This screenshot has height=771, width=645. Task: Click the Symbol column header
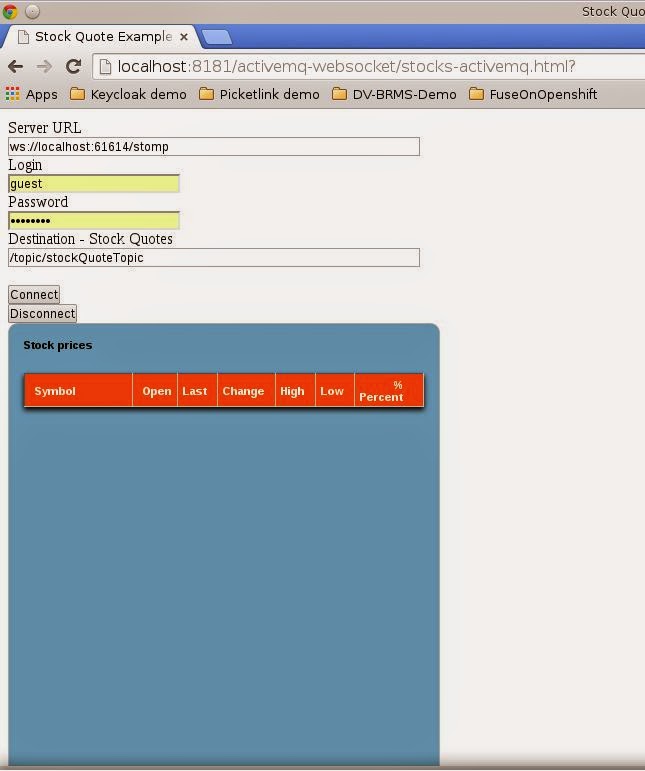(78, 391)
